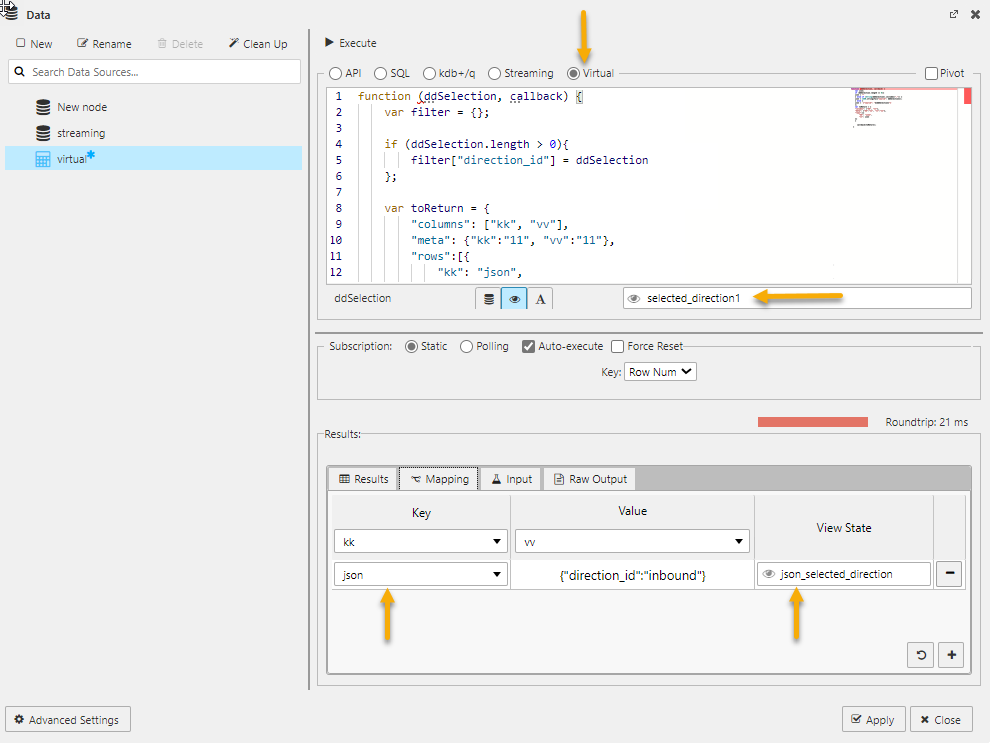Click eye icon in selected_direction1 field
The image size is (990, 743).
[x=634, y=299]
